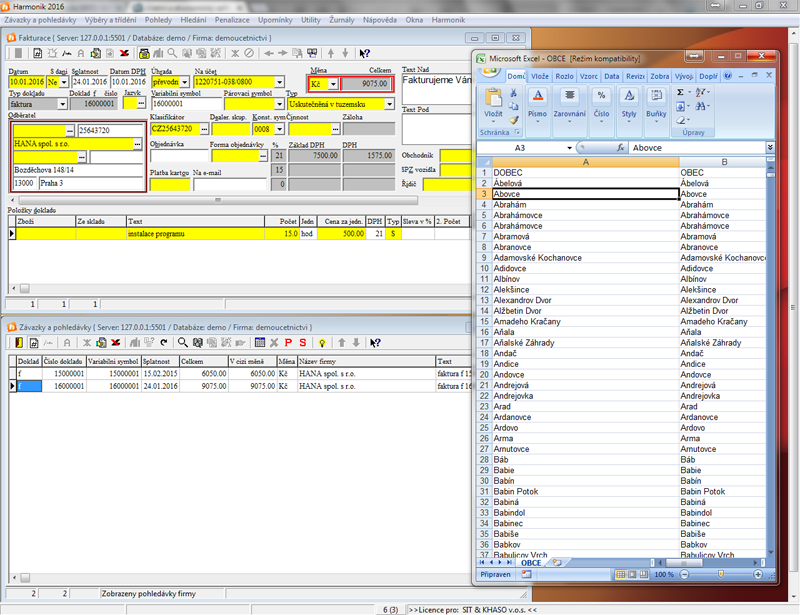Click the Clear eraser icon in Excel ribbon
This screenshot has width=800, height=615.
click(681, 120)
